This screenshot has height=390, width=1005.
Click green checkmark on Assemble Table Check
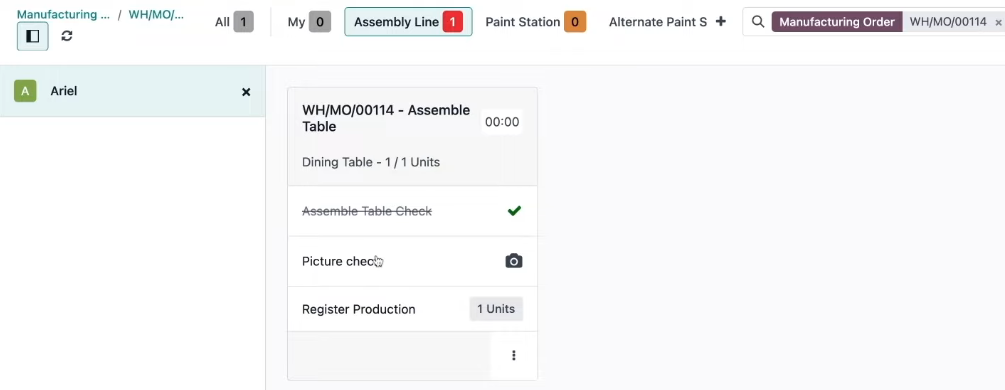pyautogui.click(x=514, y=210)
